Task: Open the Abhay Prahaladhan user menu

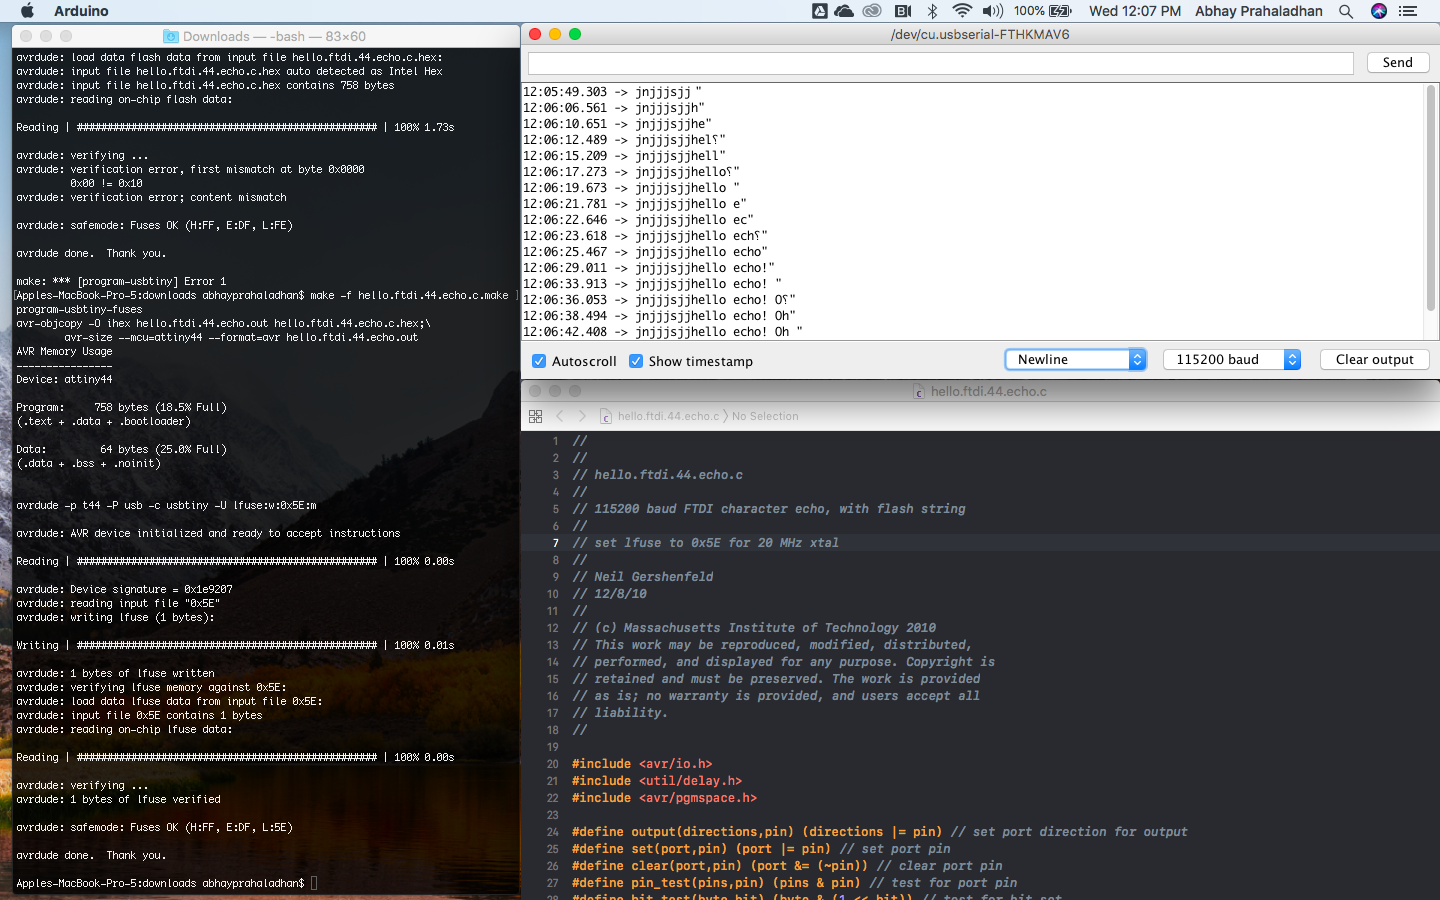Action: pyautogui.click(x=1259, y=11)
